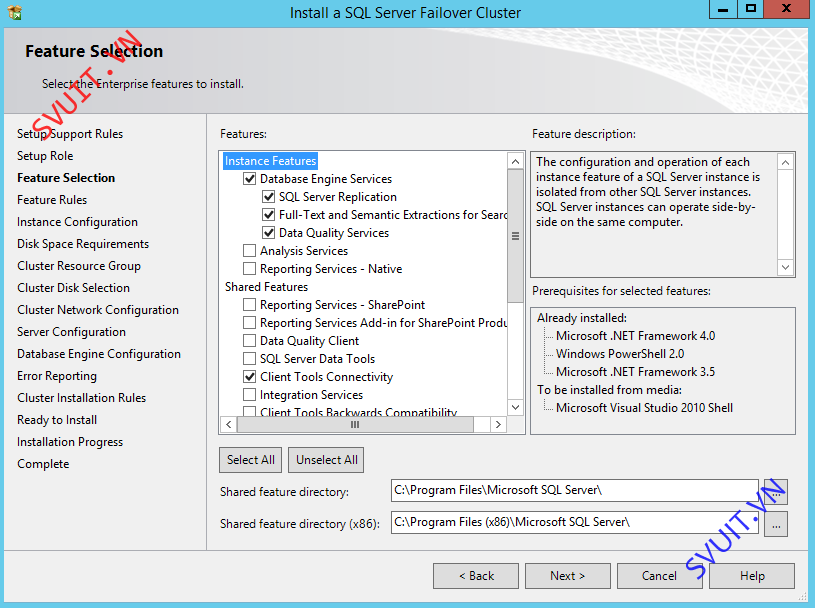This screenshot has height=608, width=815.
Task: Click 'Already installed:' prerequisites heading
Action: tap(582, 318)
